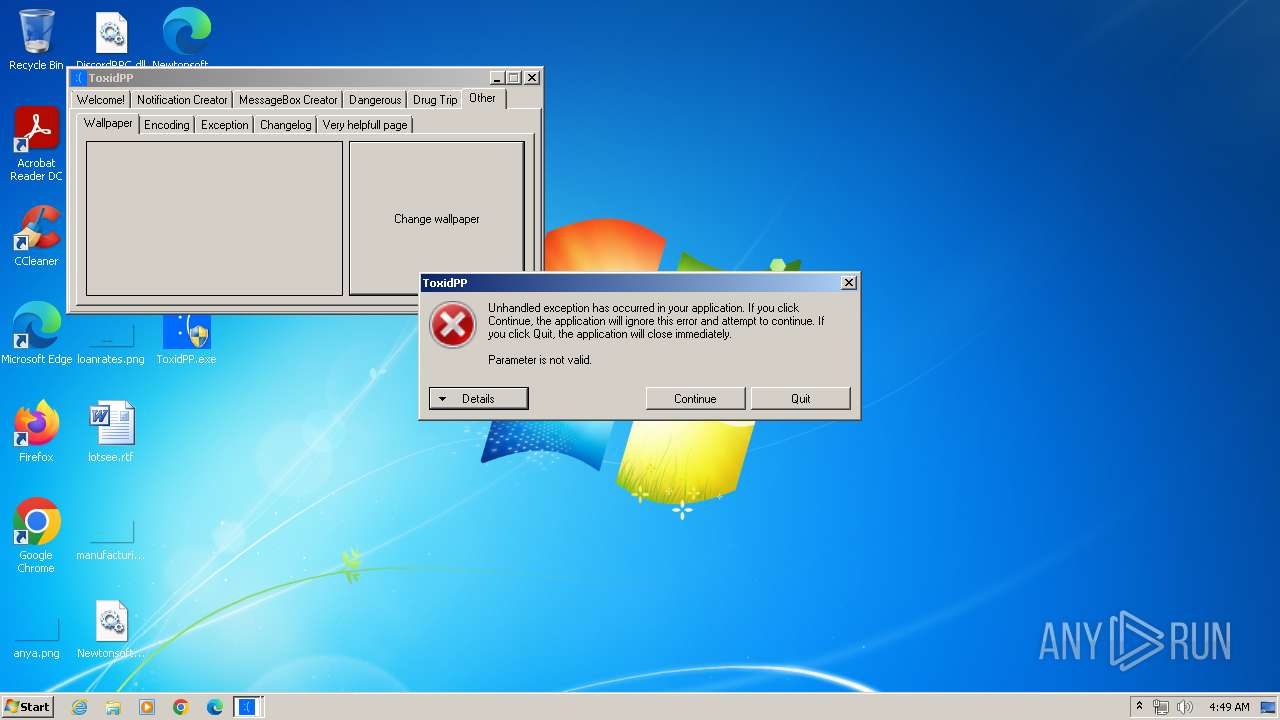Click Quit in the exception dialog
Screen dimensions: 1280x720
coord(801,399)
